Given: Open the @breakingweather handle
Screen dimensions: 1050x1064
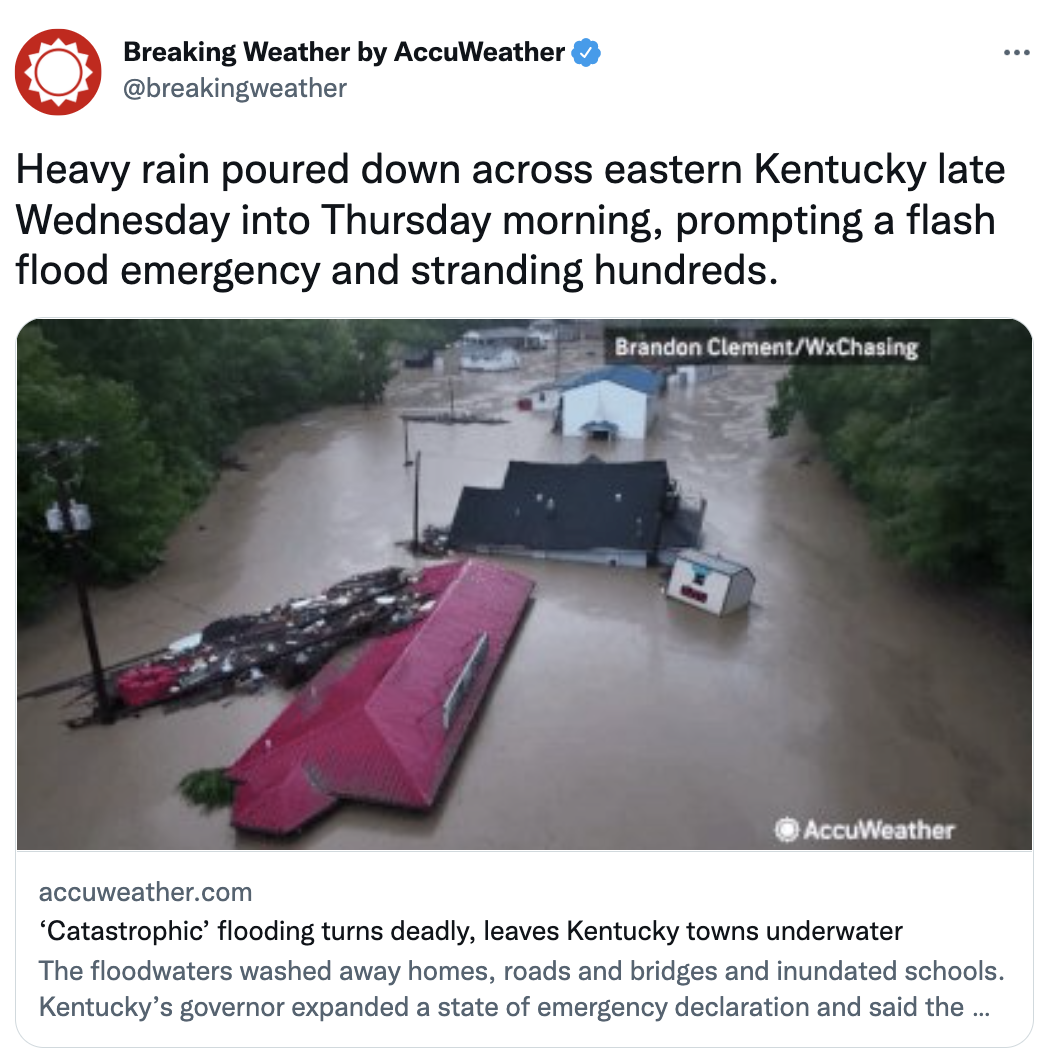Looking at the screenshot, I should coord(235,88).
